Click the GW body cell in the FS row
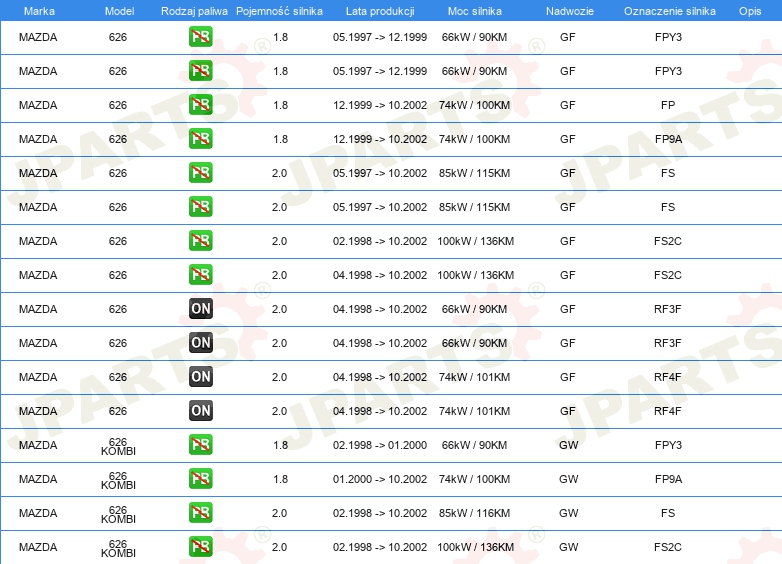 click(x=569, y=513)
